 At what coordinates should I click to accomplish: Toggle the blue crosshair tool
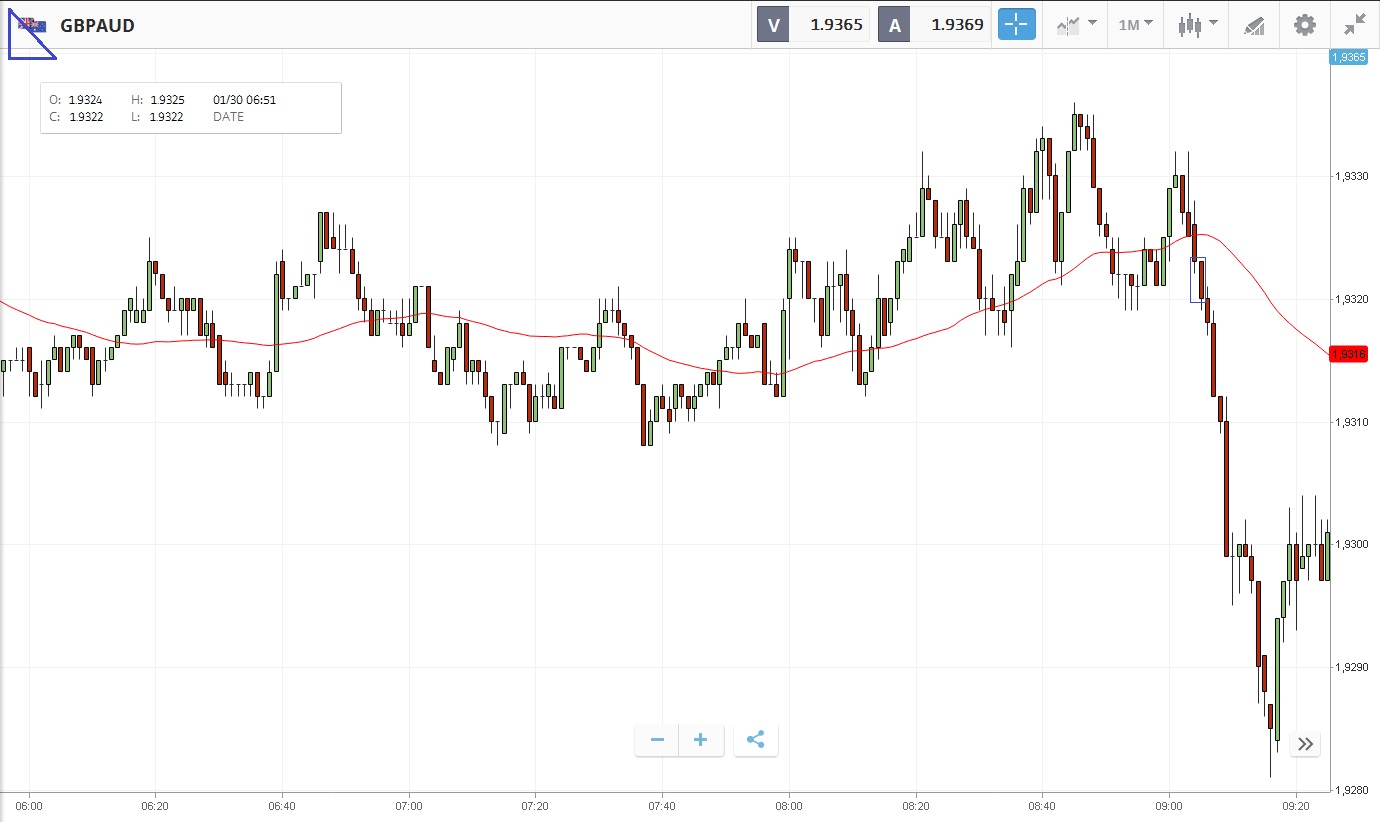click(x=1017, y=25)
